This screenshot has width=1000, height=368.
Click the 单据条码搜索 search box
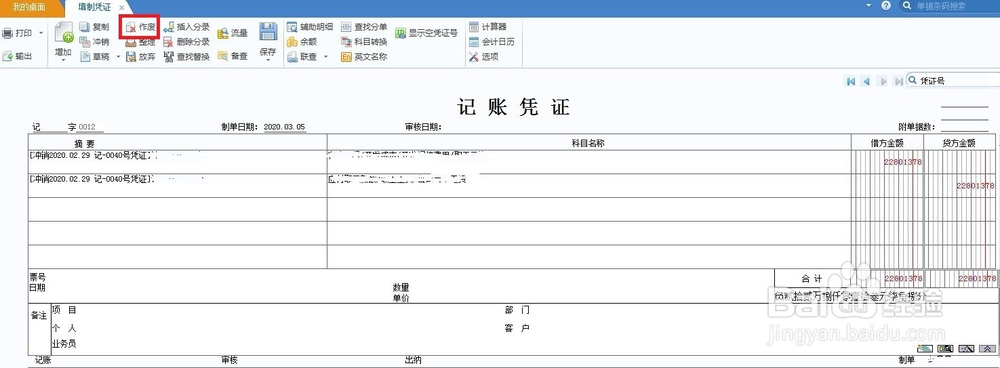coord(950,6)
